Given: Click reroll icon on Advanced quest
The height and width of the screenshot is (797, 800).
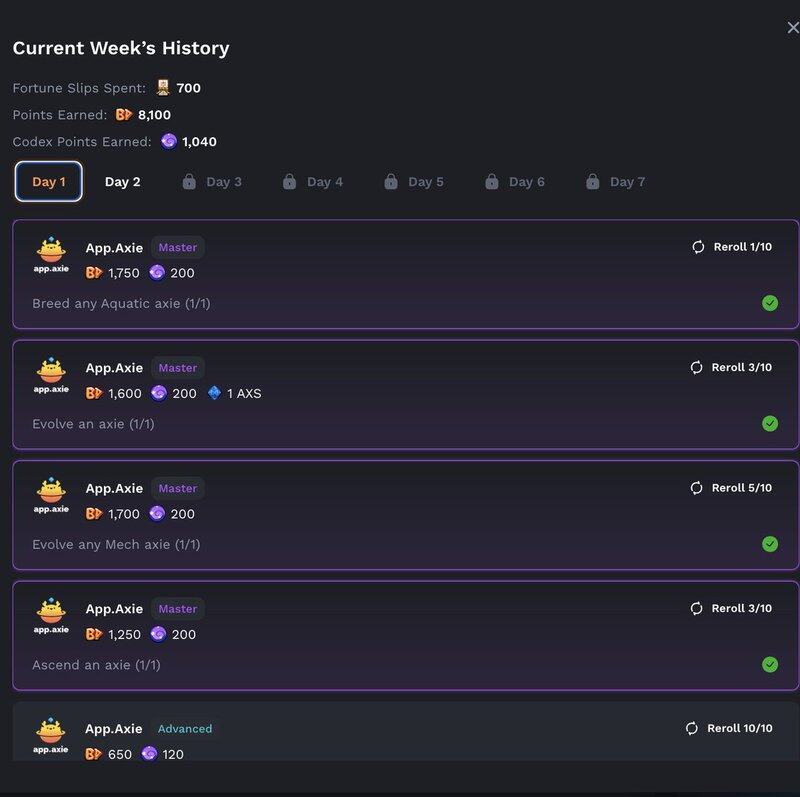Looking at the screenshot, I should tap(691, 729).
